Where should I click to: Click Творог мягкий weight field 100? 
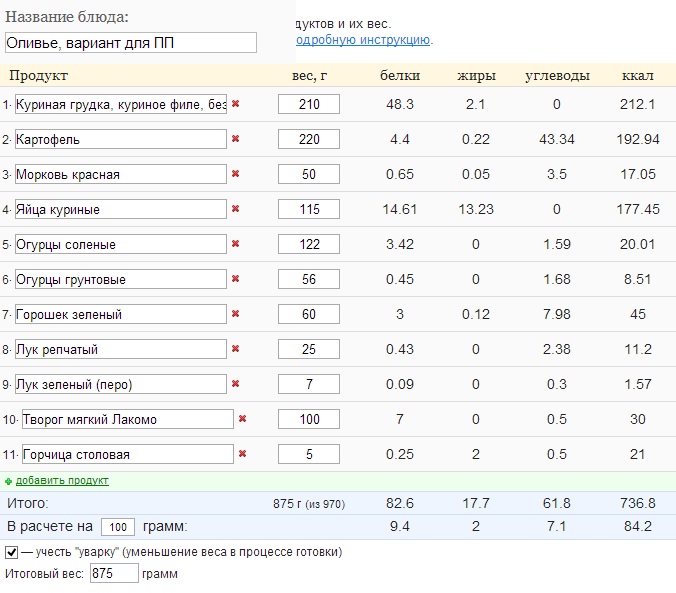coord(309,419)
